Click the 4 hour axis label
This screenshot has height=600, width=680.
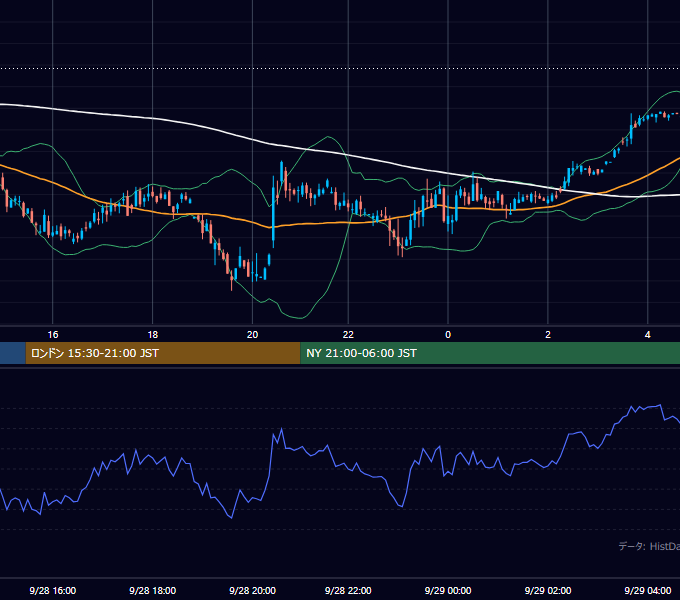pos(647,335)
